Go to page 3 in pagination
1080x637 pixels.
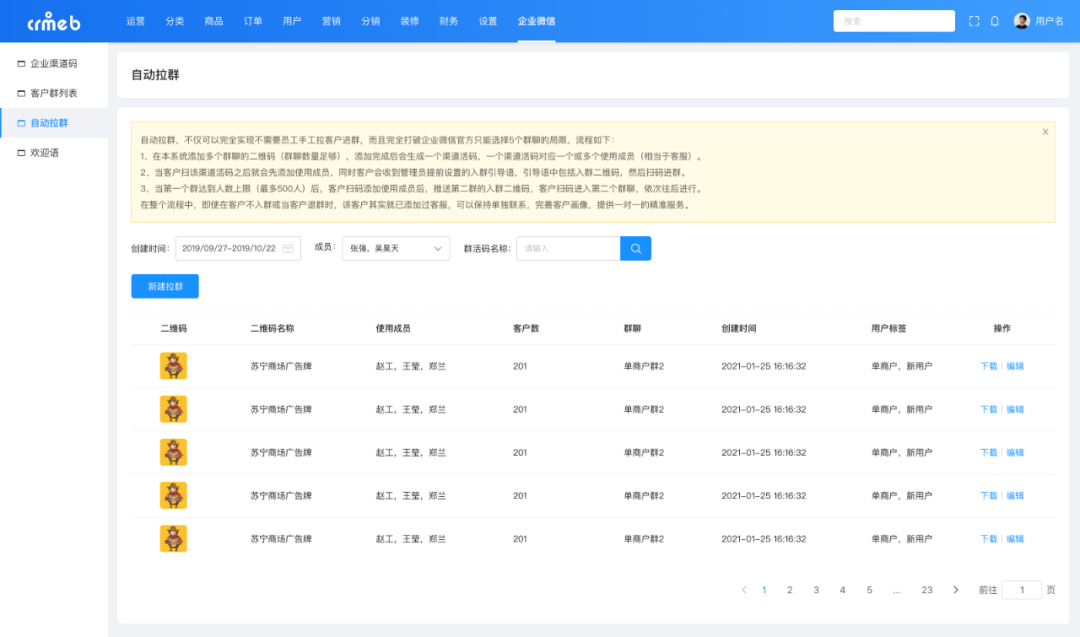(816, 589)
